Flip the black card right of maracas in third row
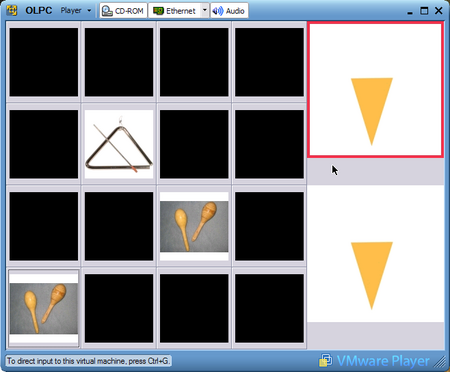 pos(269,226)
